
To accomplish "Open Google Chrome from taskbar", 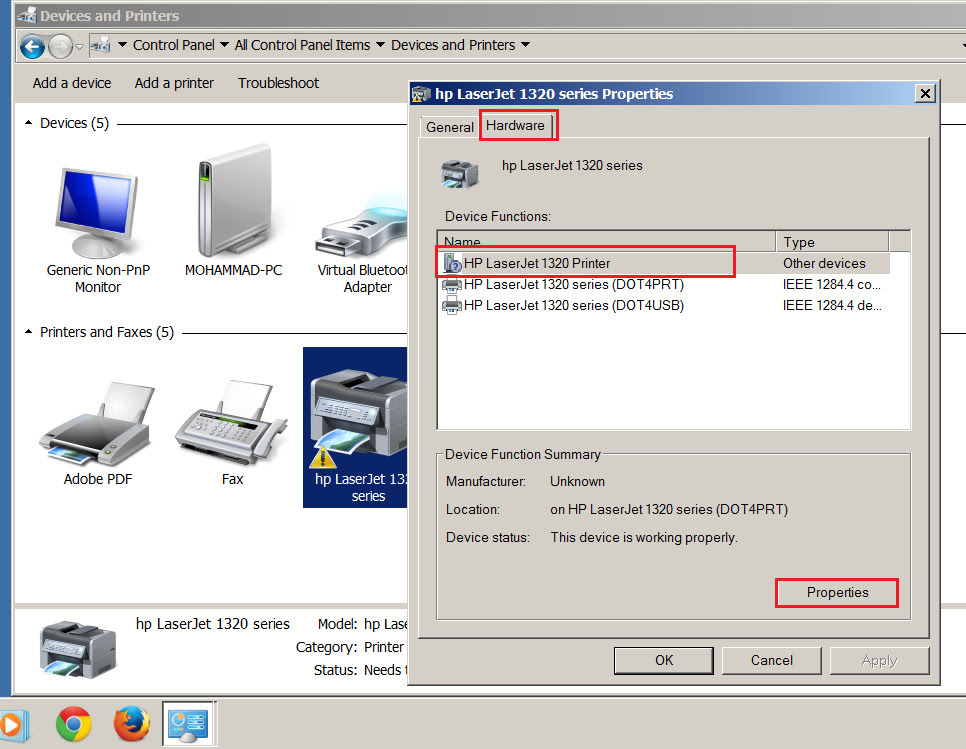I will tap(73, 724).
